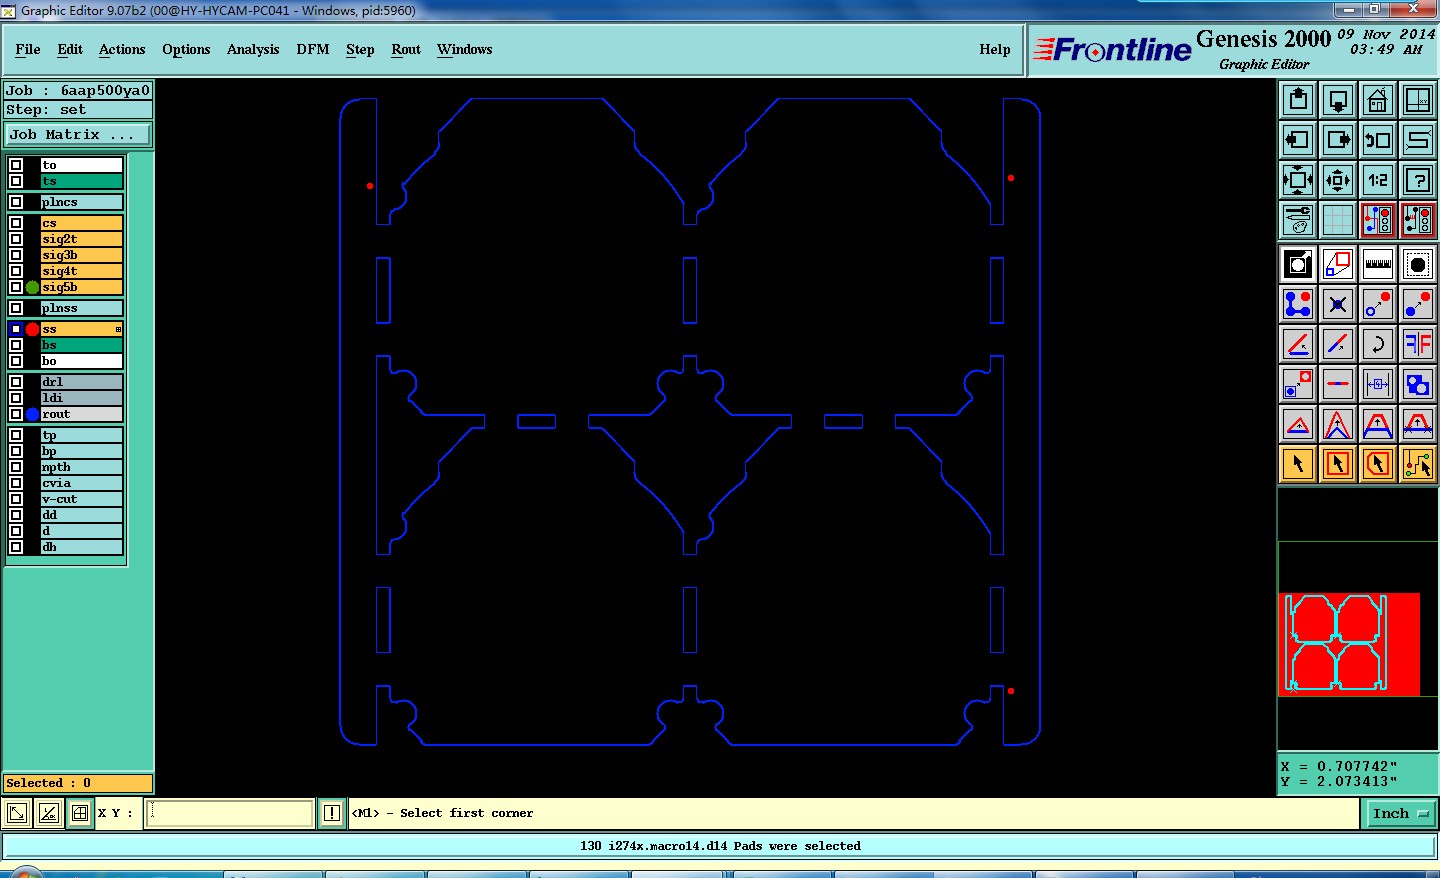Click the red color dot on ss
Image resolution: width=1440 pixels, height=878 pixels.
[x=32, y=329]
